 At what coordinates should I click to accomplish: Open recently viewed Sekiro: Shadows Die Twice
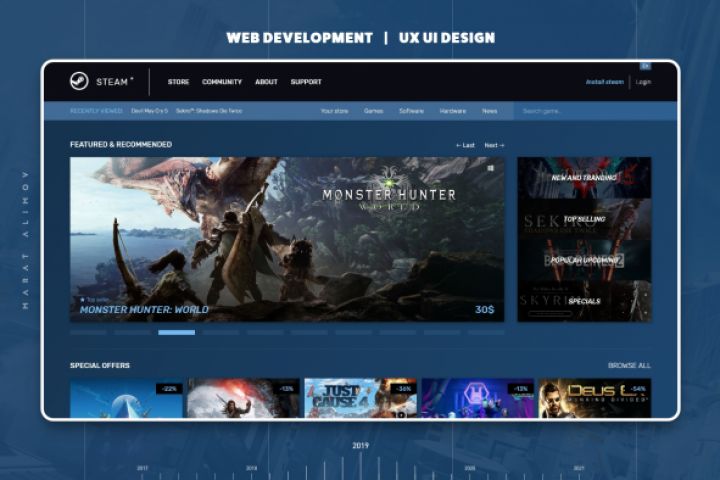[209, 111]
